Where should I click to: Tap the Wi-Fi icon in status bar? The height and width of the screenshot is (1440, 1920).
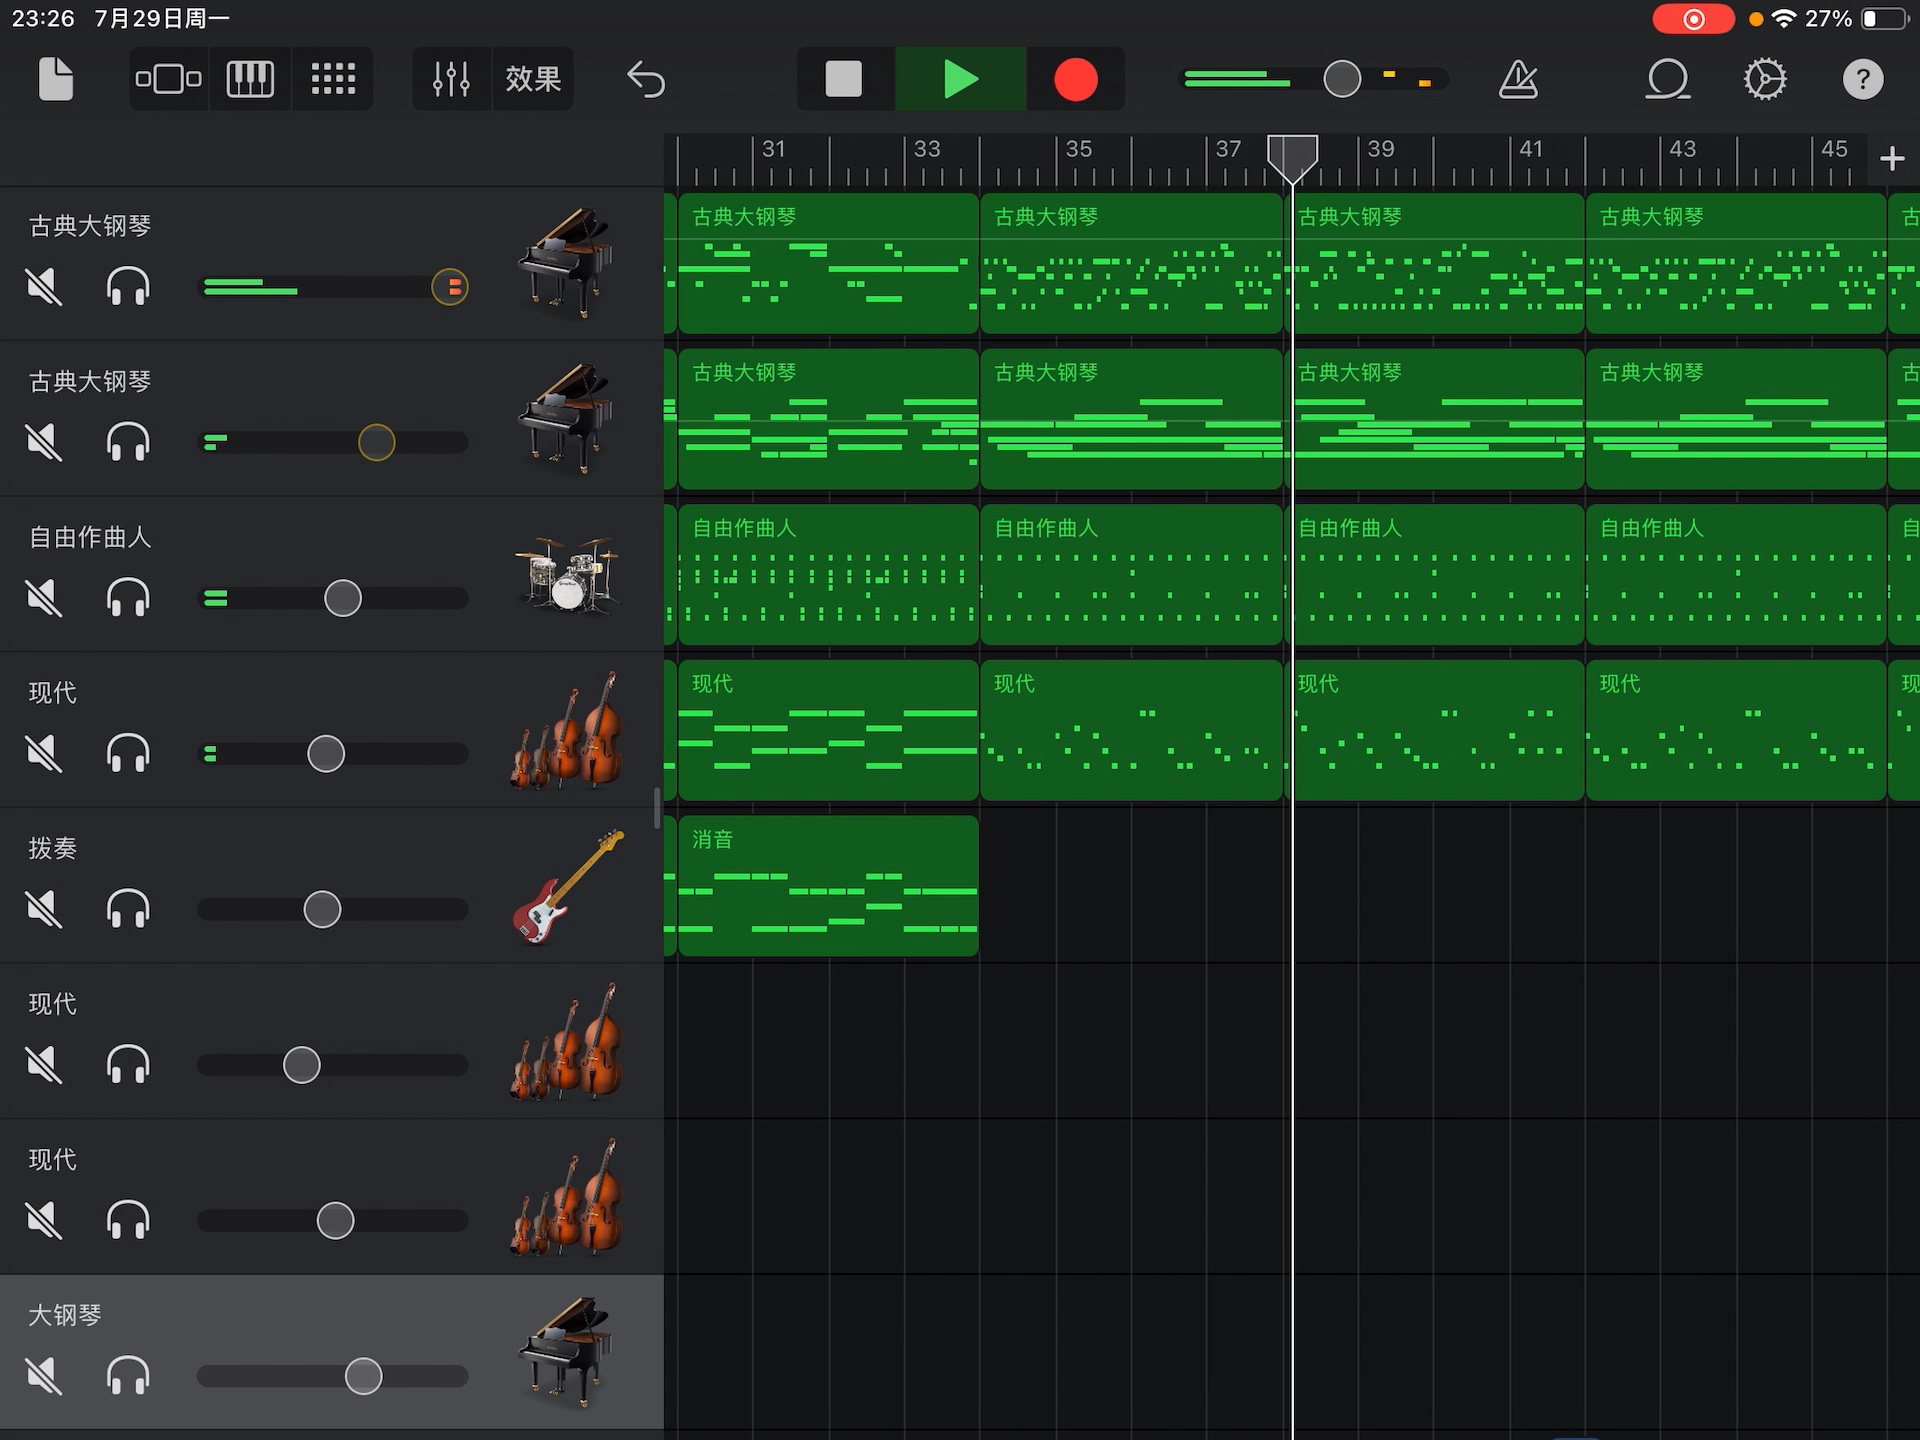pyautogui.click(x=1783, y=19)
